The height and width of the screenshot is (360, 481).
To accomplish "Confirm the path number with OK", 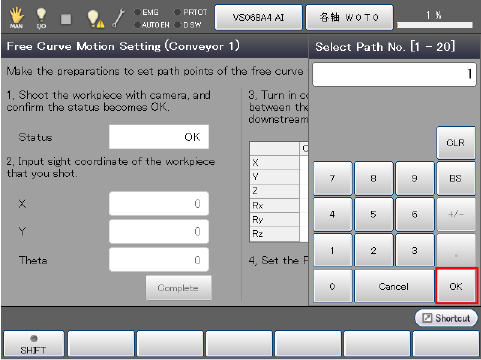I will click(x=456, y=286).
